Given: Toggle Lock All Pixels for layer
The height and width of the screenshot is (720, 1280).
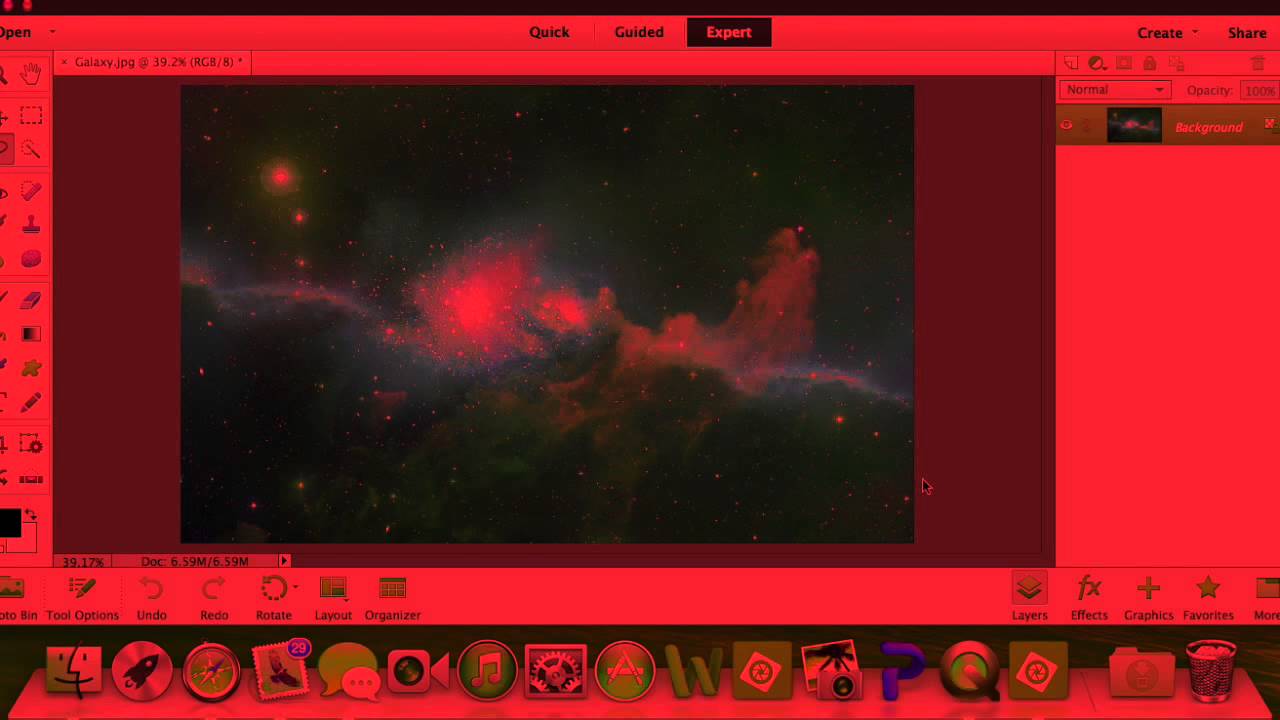Looking at the screenshot, I should [1149, 63].
